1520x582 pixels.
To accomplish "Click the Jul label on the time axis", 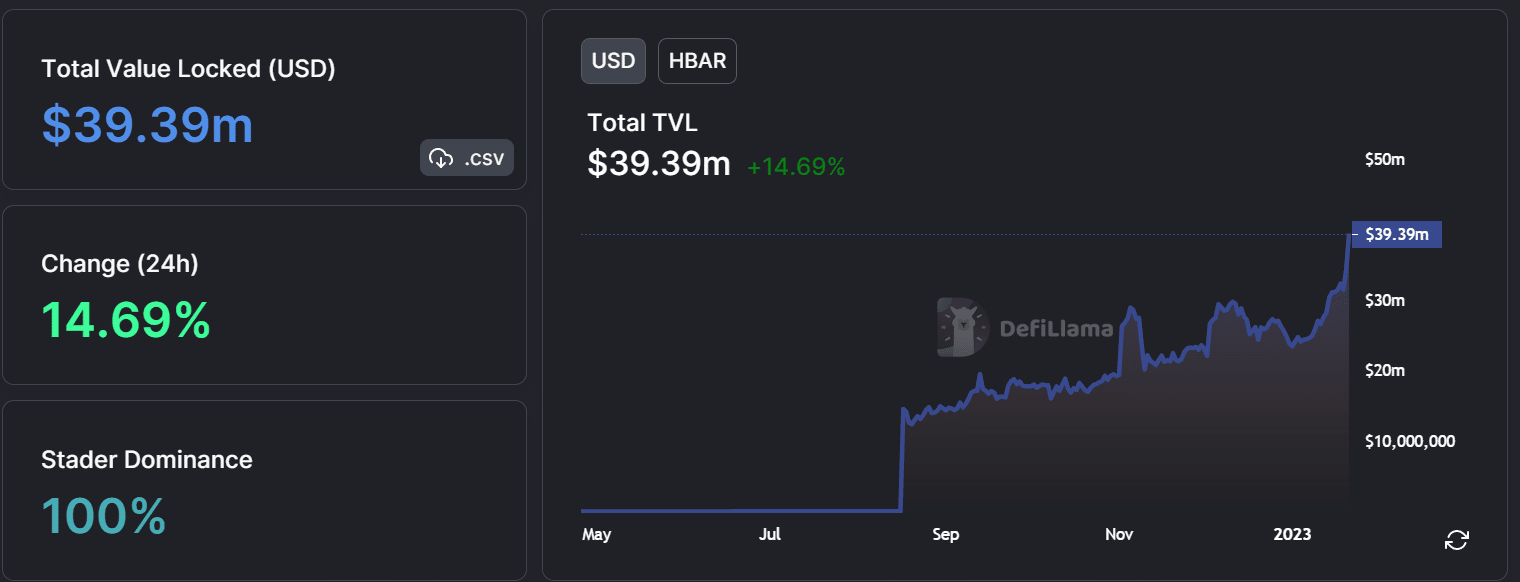I will click(770, 535).
